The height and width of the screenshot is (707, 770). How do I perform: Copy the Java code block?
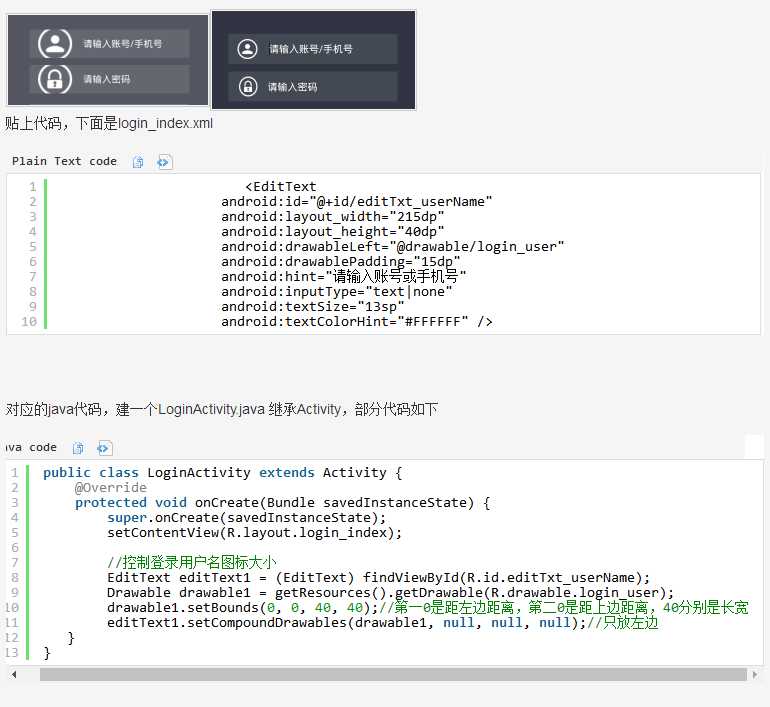coord(78,448)
